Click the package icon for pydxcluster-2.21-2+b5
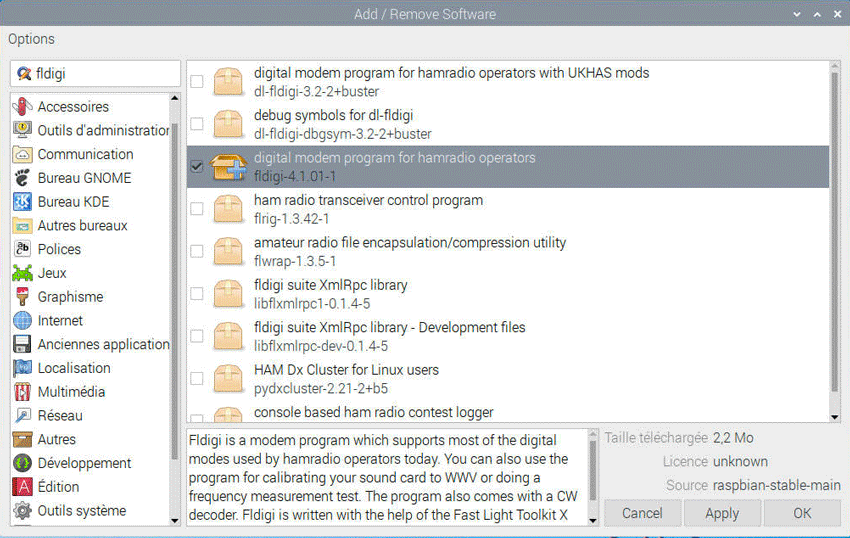This screenshot has height=538, width=850. 228,379
